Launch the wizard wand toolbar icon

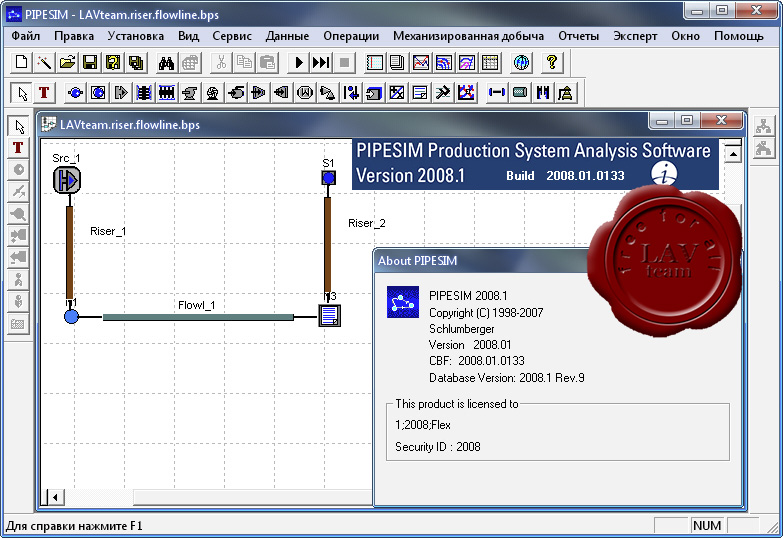[x=44, y=62]
